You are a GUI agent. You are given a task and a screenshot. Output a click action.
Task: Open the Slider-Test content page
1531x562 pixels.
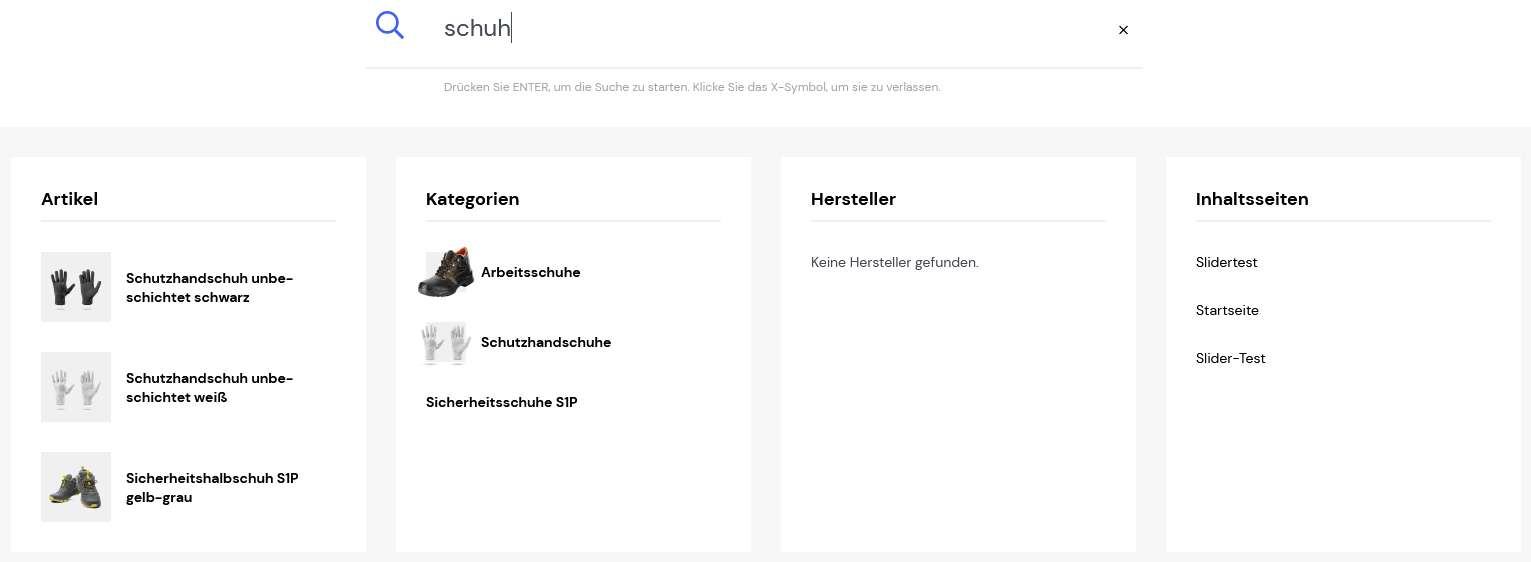point(1231,358)
